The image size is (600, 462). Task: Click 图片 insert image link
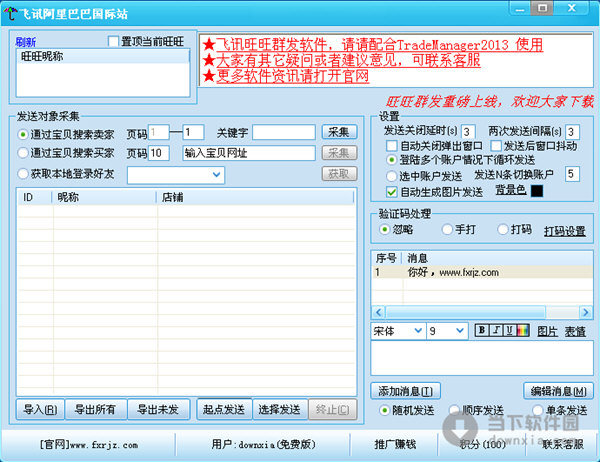click(547, 331)
